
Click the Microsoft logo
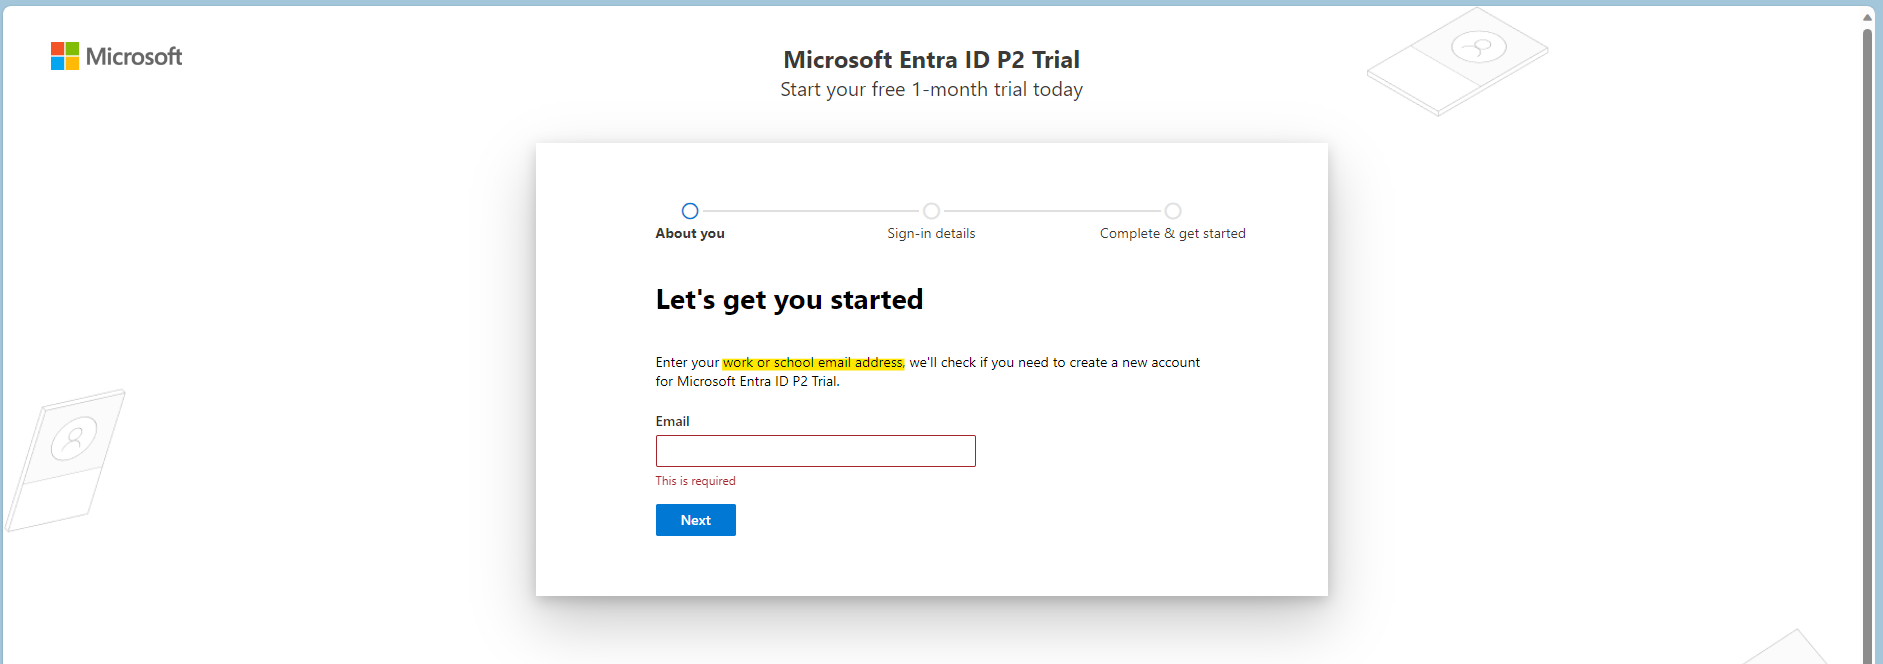click(x=116, y=56)
